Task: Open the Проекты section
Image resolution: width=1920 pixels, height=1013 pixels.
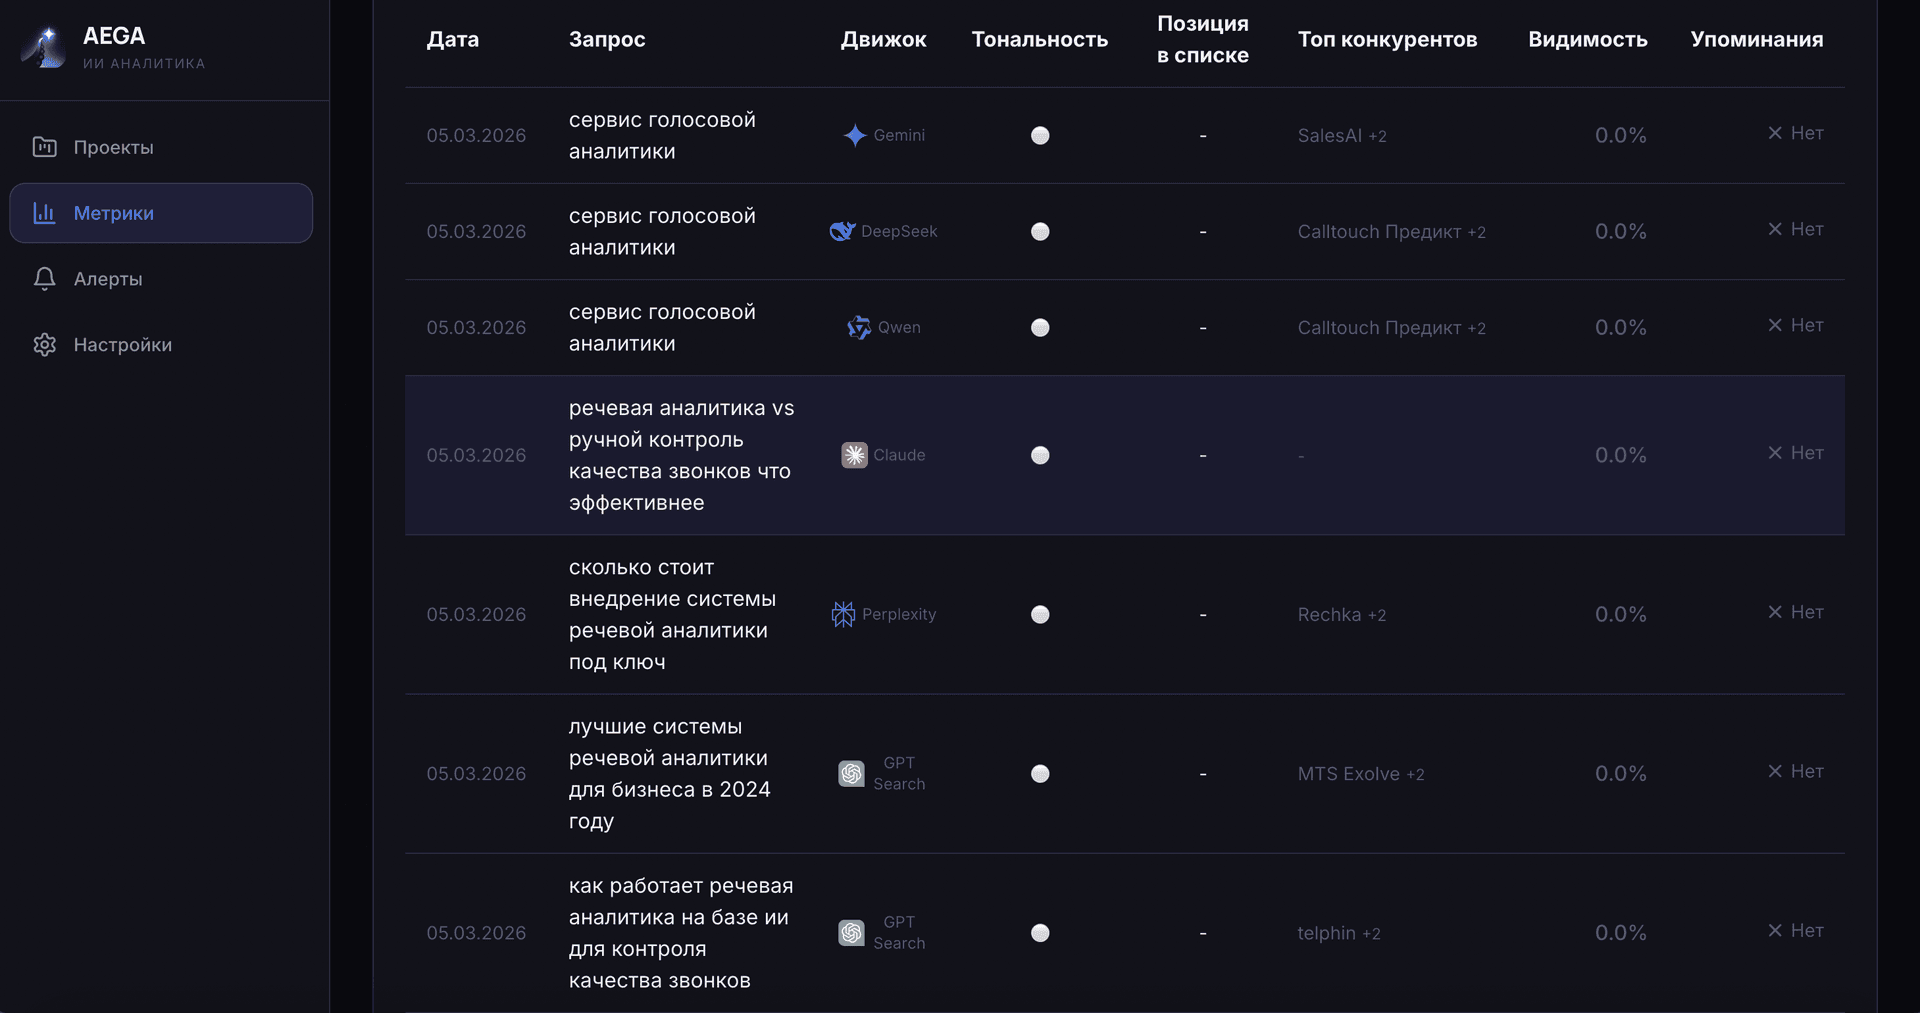Action: pos(113,147)
